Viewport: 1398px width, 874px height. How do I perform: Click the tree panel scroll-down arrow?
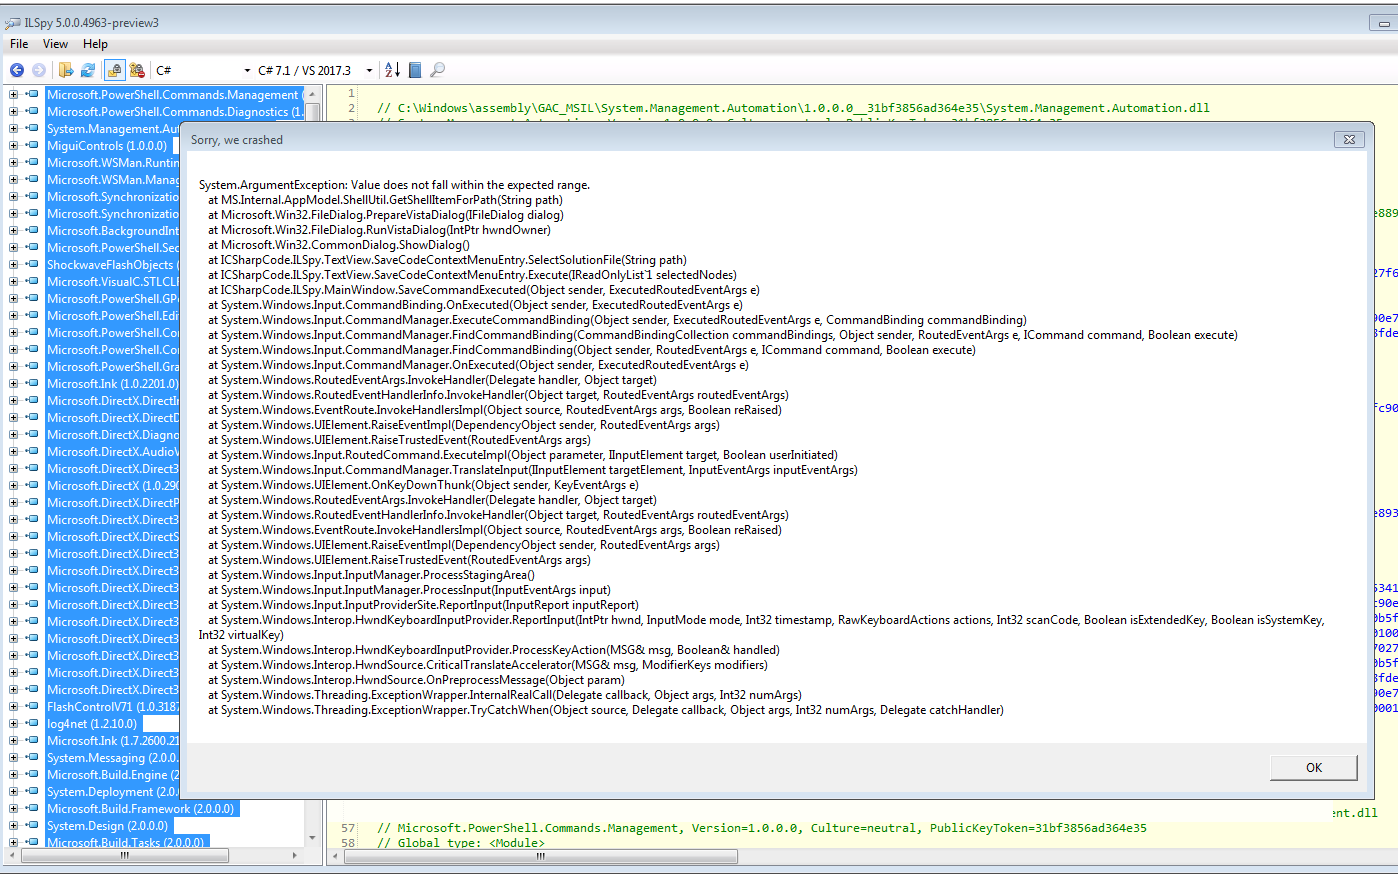pos(312,838)
